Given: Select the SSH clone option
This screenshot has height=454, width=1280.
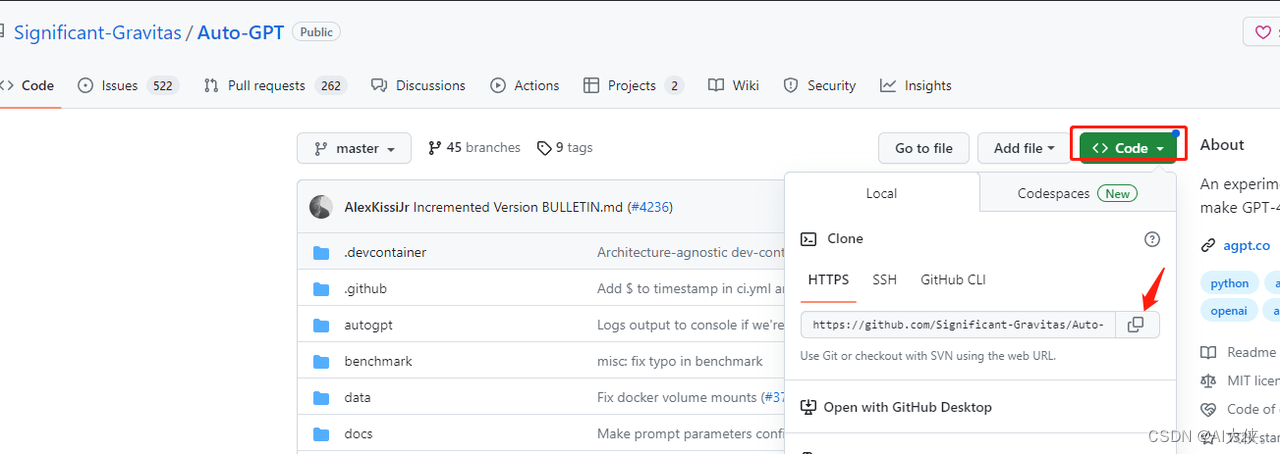Looking at the screenshot, I should coord(884,280).
